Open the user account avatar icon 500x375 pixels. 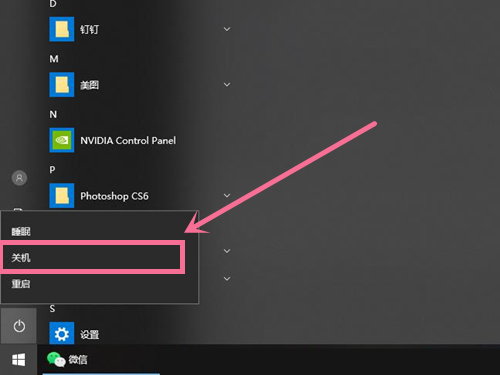[19, 178]
